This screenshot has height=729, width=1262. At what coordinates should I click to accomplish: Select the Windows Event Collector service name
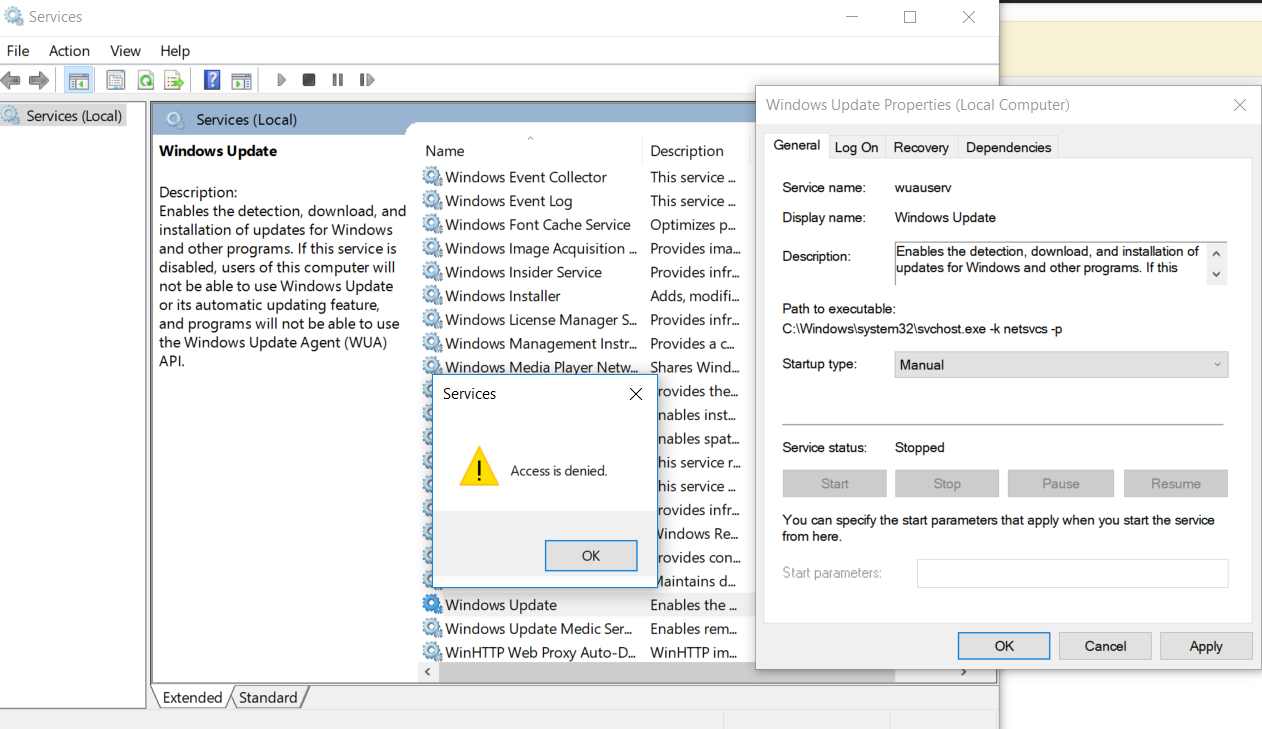tap(526, 177)
